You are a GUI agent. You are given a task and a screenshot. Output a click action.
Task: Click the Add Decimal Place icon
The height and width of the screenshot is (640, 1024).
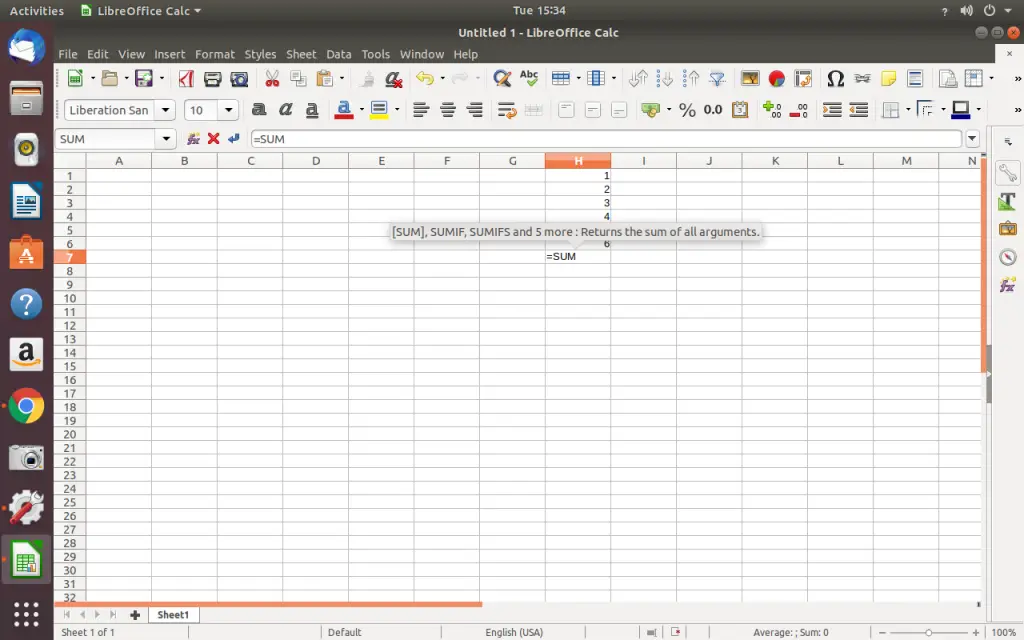click(x=772, y=110)
